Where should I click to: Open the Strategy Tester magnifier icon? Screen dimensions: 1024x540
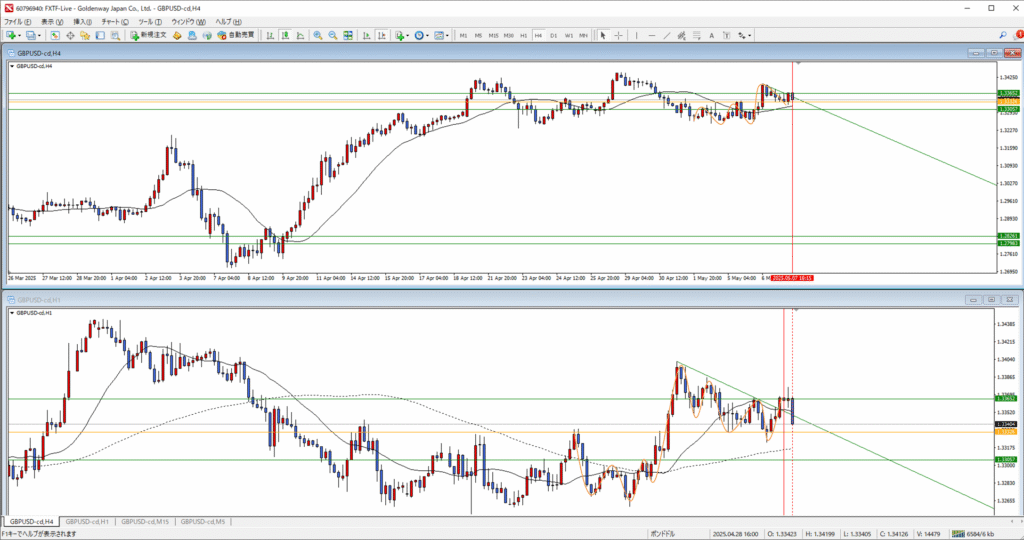click(115, 35)
